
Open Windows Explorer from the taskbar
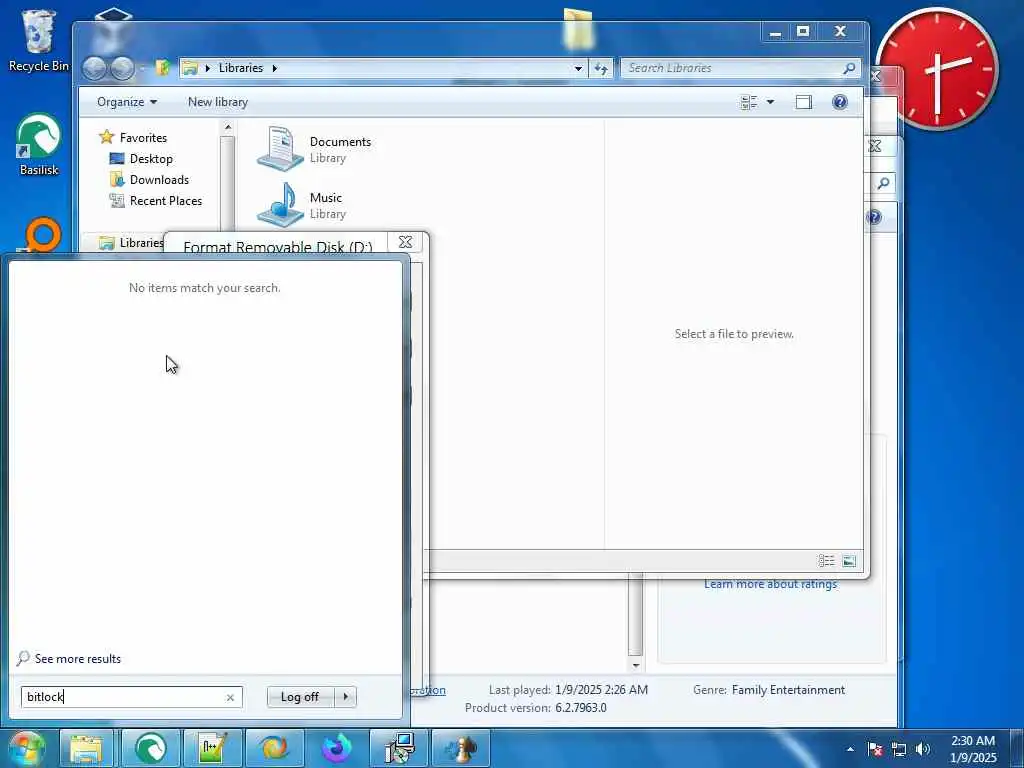coord(86,748)
